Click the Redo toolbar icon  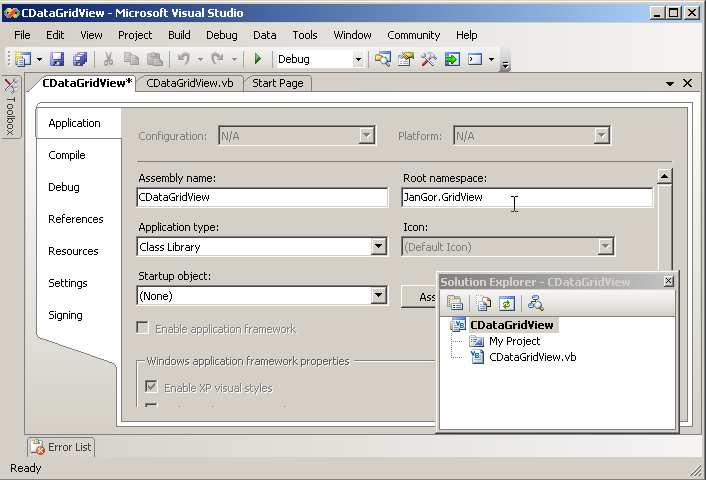[218, 59]
